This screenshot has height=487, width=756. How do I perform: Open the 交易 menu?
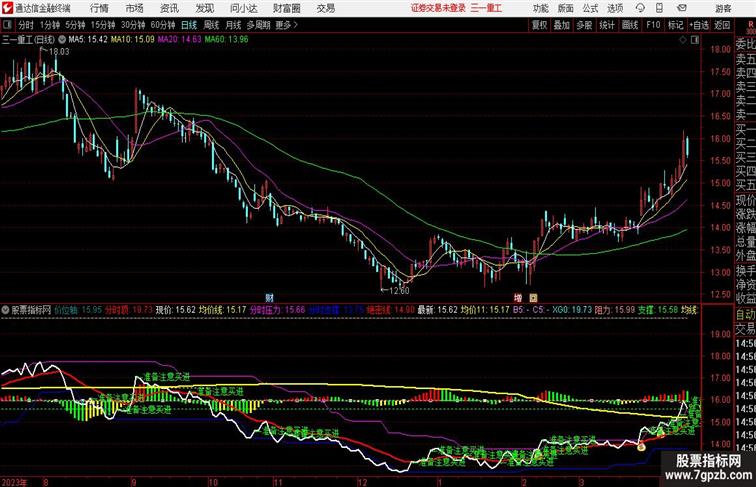point(326,8)
